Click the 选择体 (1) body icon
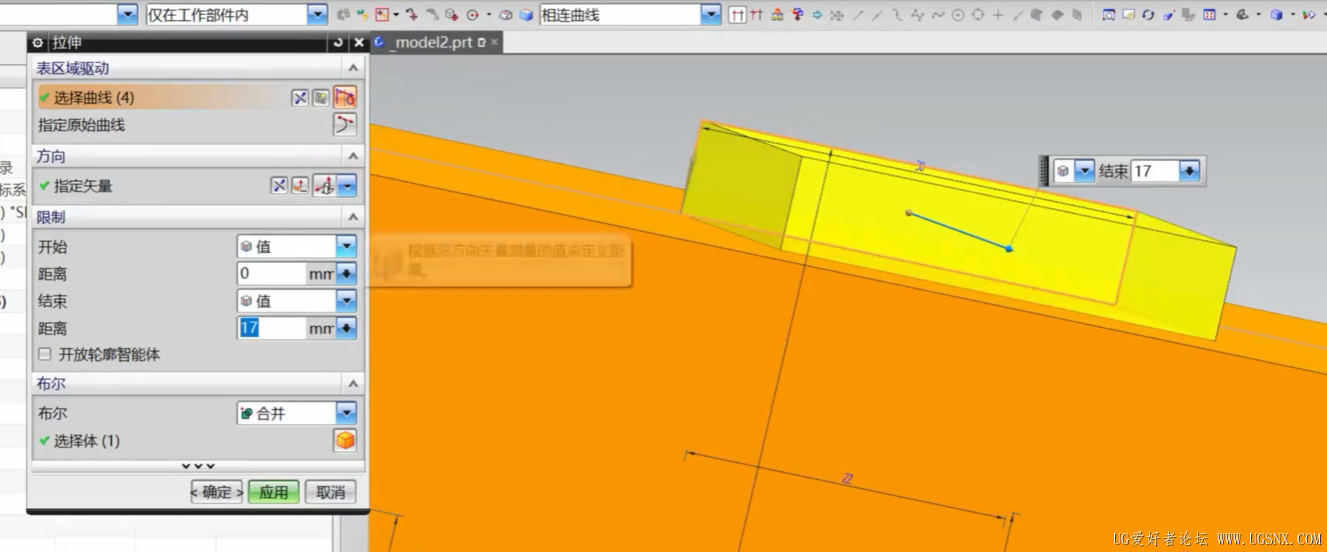Viewport: 1327px width, 552px height. click(345, 441)
